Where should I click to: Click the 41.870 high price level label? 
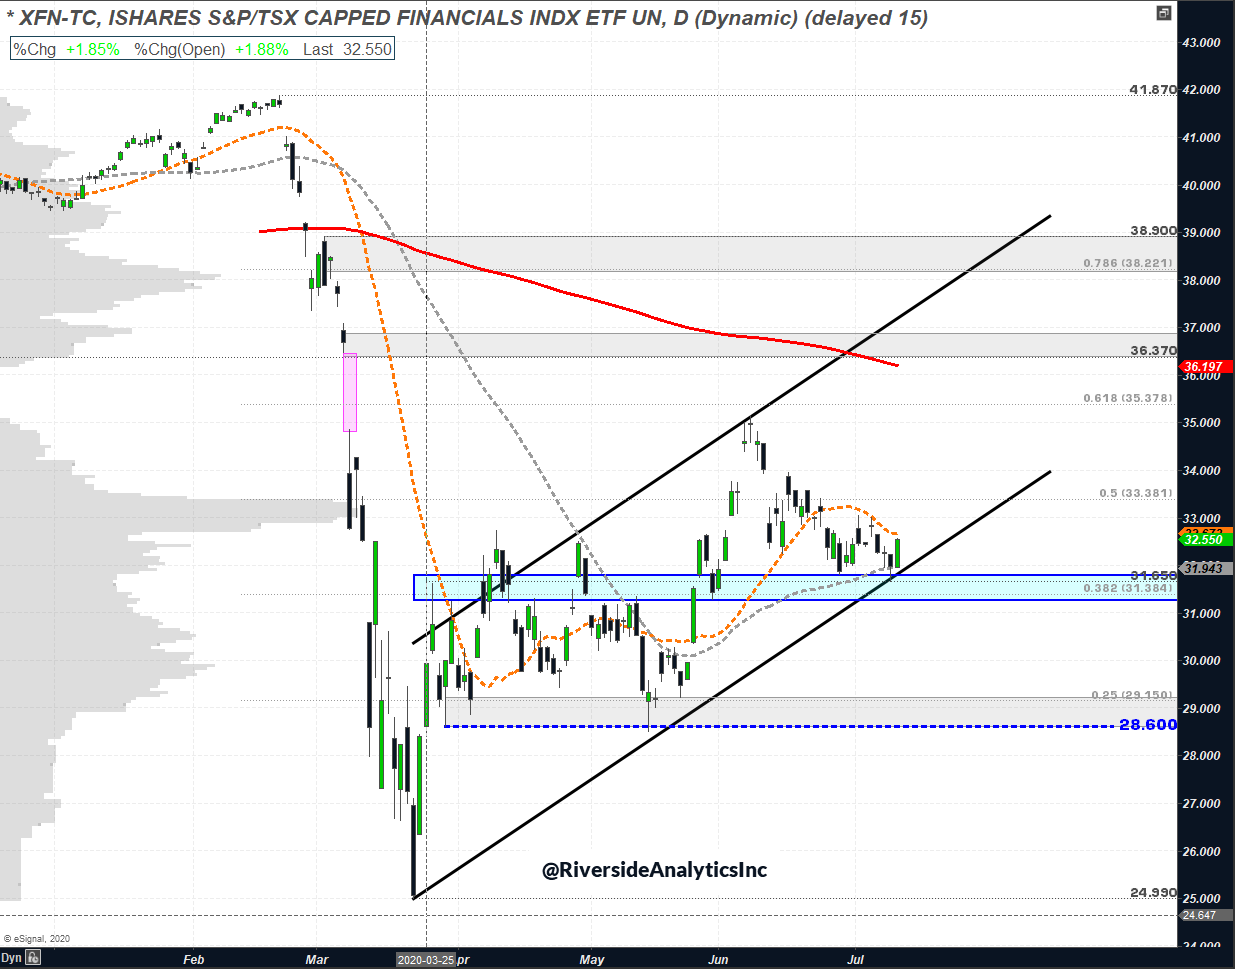(x=1152, y=90)
